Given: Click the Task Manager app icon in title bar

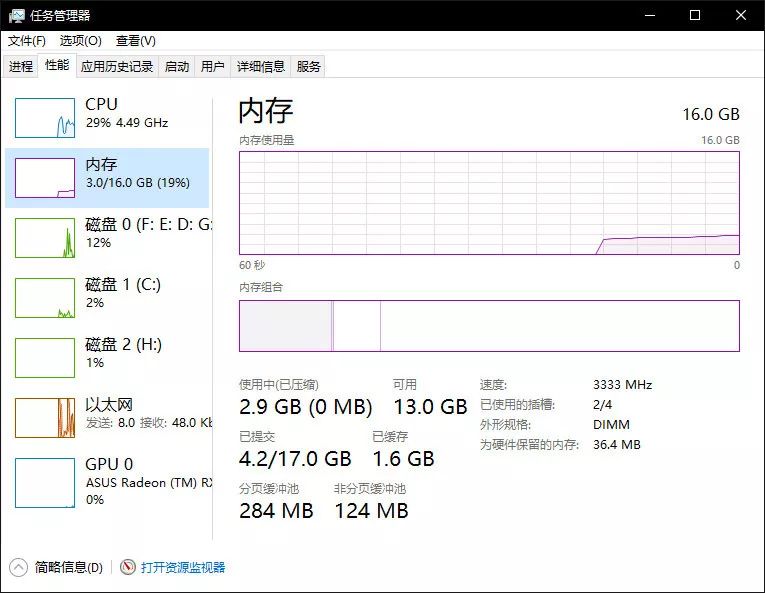Looking at the screenshot, I should coord(16,15).
